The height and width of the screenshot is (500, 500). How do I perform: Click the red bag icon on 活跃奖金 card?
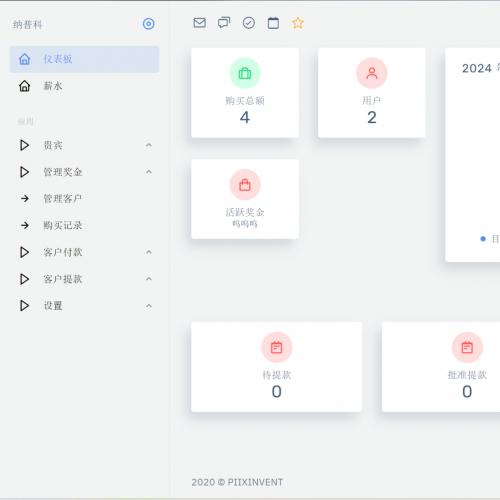[x=245, y=185]
